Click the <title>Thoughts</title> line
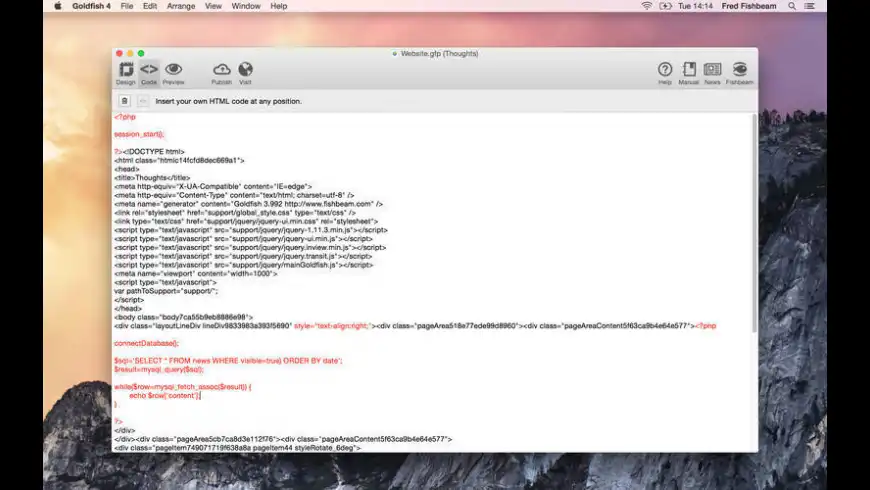Screen dimensions: 870x490 [x=152, y=178]
